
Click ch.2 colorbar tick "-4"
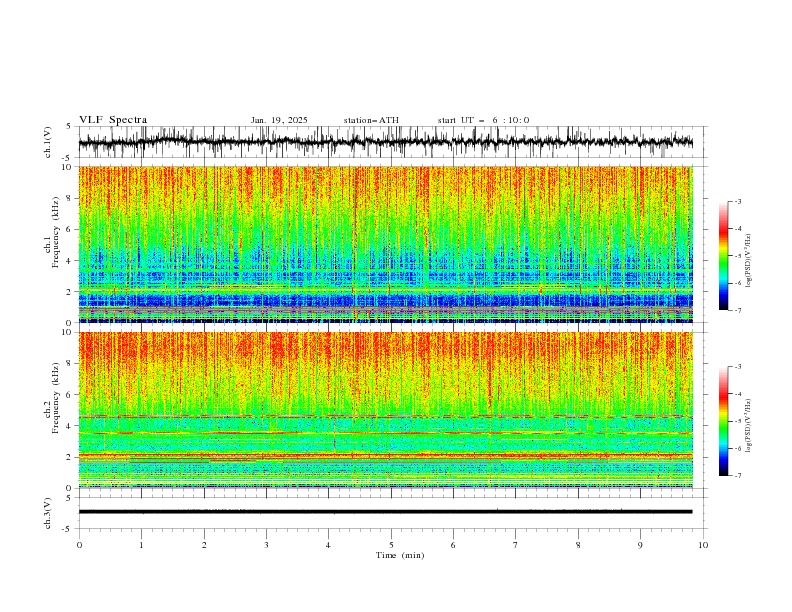coord(737,394)
